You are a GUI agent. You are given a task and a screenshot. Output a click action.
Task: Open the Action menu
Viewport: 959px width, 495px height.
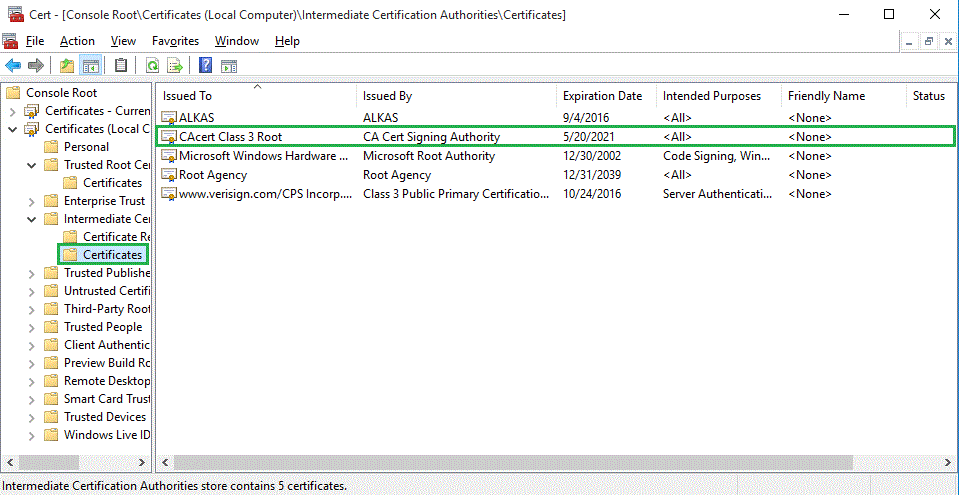[x=77, y=41]
